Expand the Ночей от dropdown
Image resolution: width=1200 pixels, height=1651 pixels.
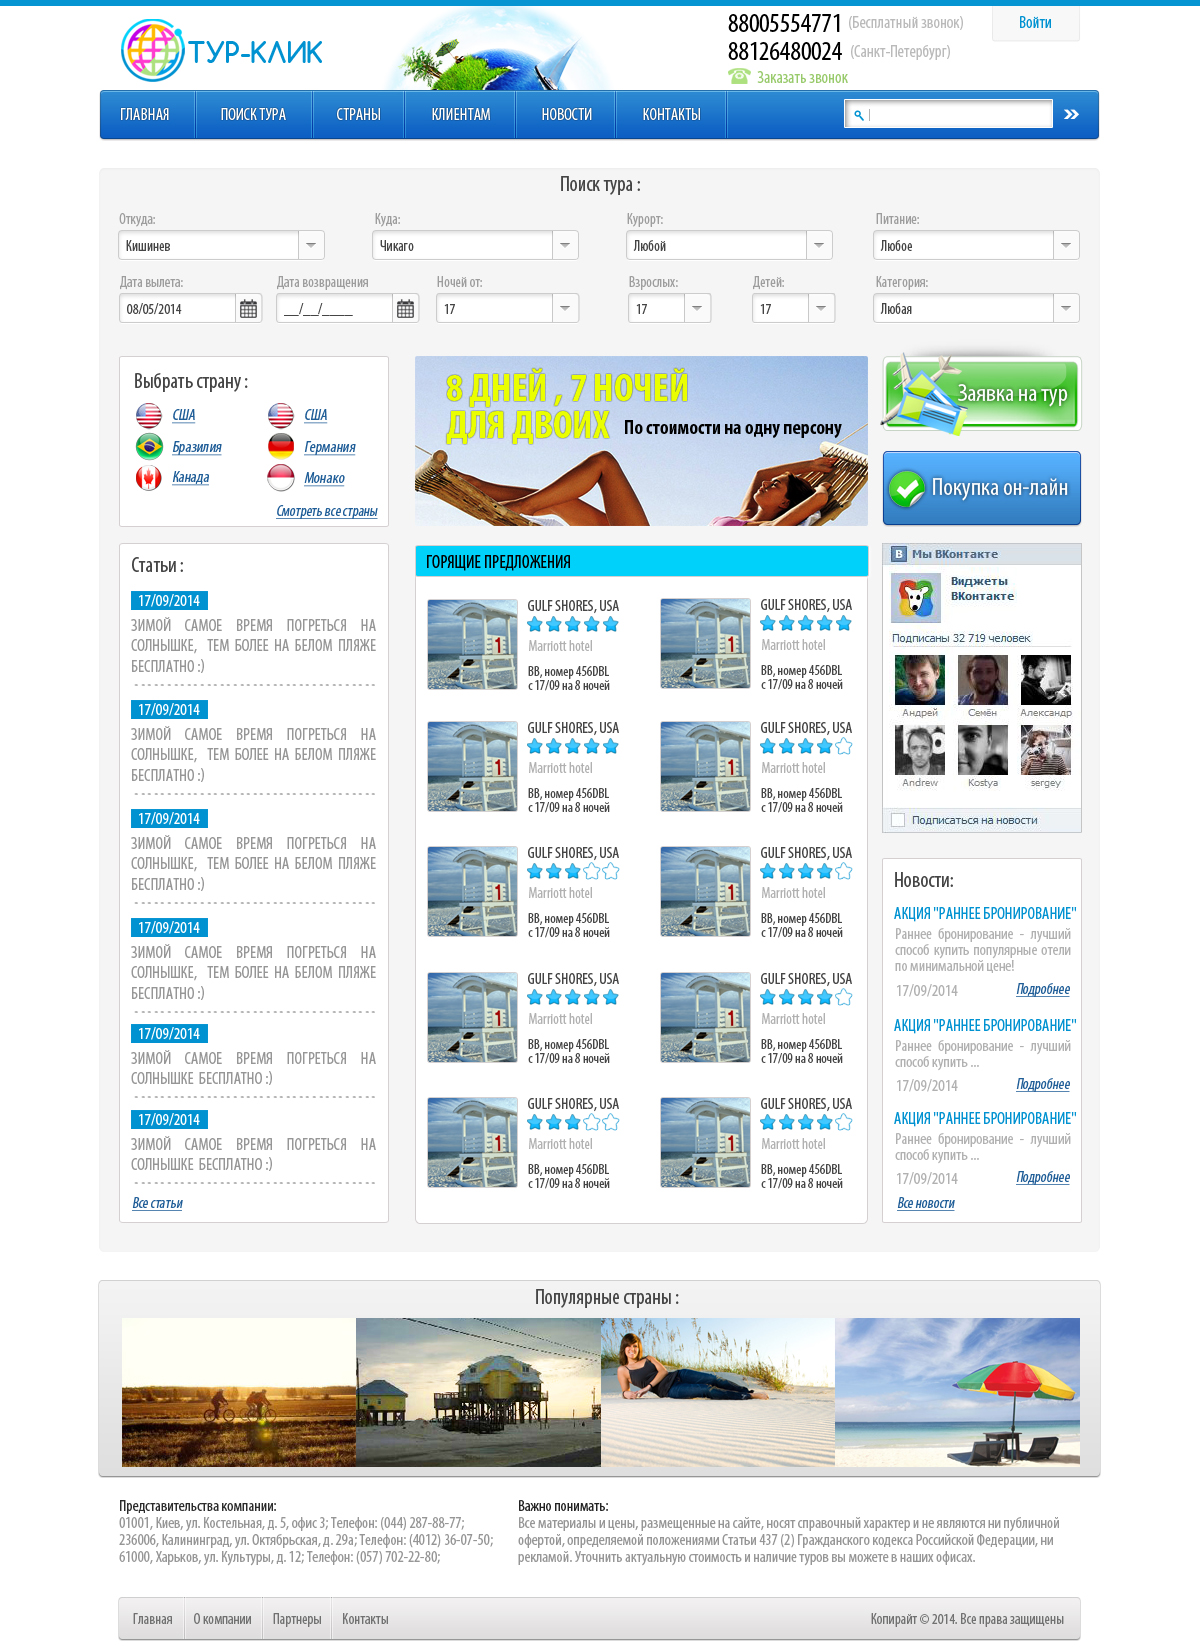click(565, 308)
